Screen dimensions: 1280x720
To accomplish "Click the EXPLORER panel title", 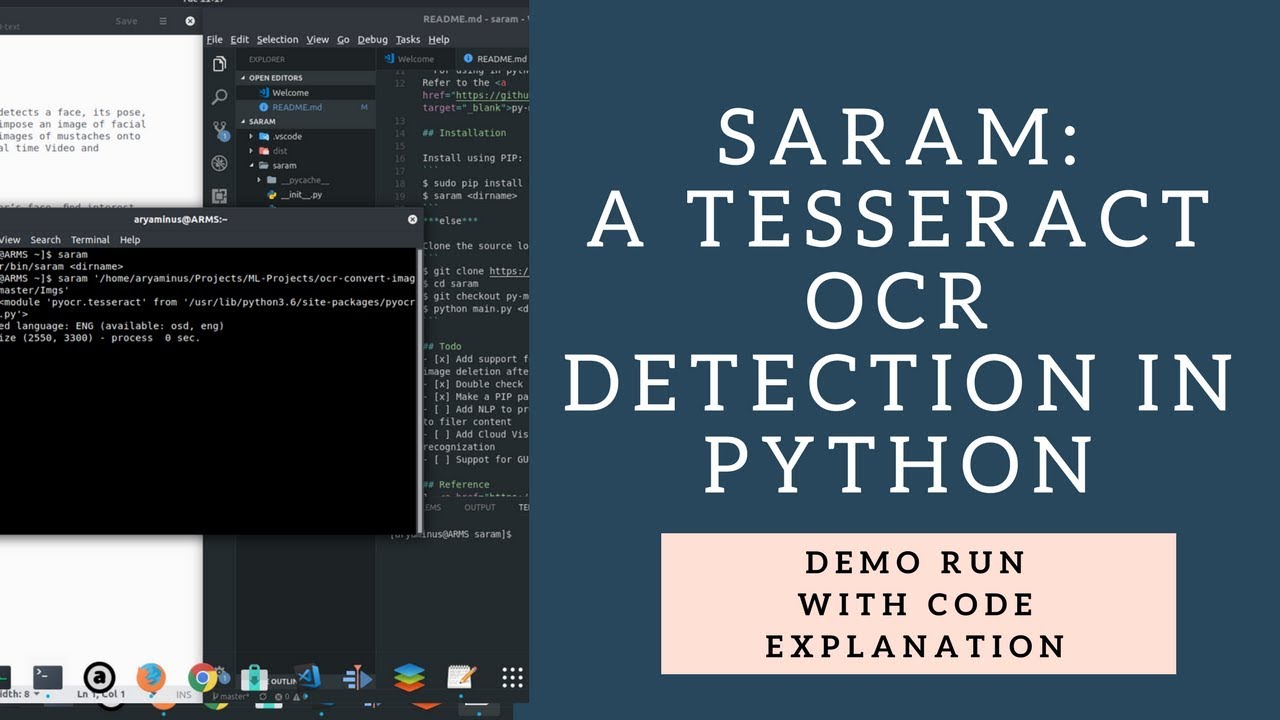I will pyautogui.click(x=267, y=59).
